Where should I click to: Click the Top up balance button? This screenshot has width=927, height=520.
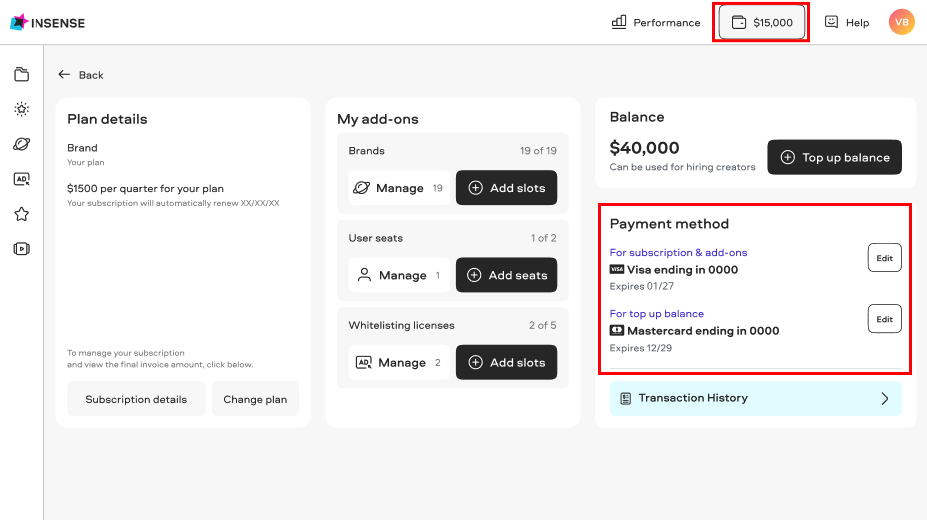(834, 157)
